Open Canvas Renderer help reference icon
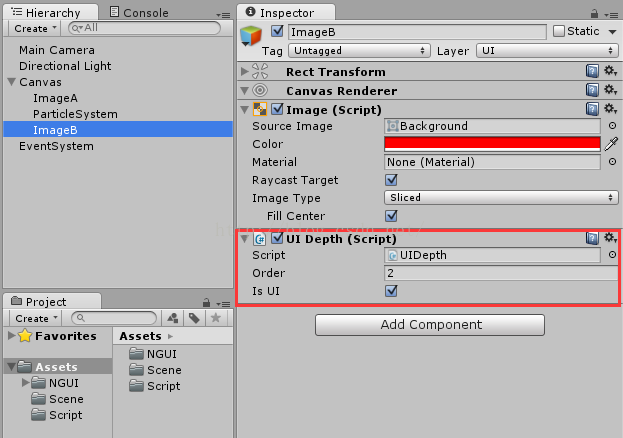 coord(592,90)
